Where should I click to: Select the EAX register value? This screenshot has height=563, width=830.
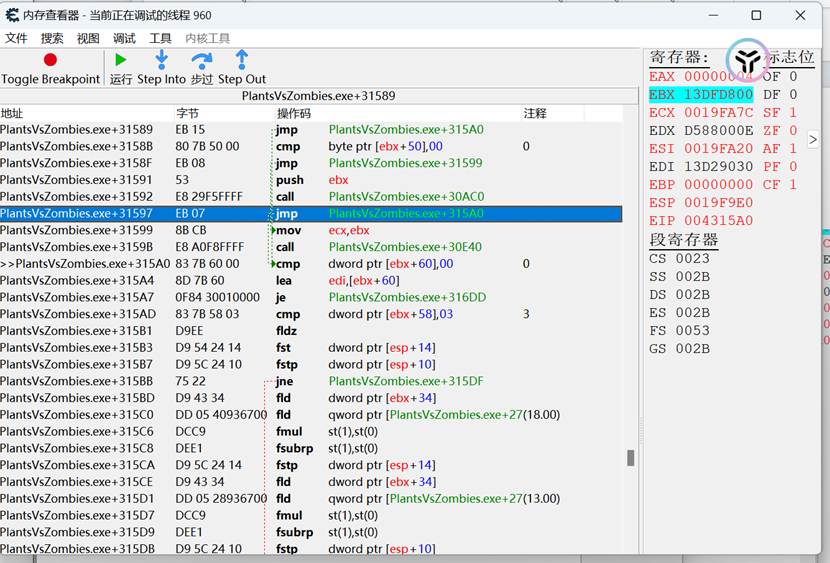(701, 76)
